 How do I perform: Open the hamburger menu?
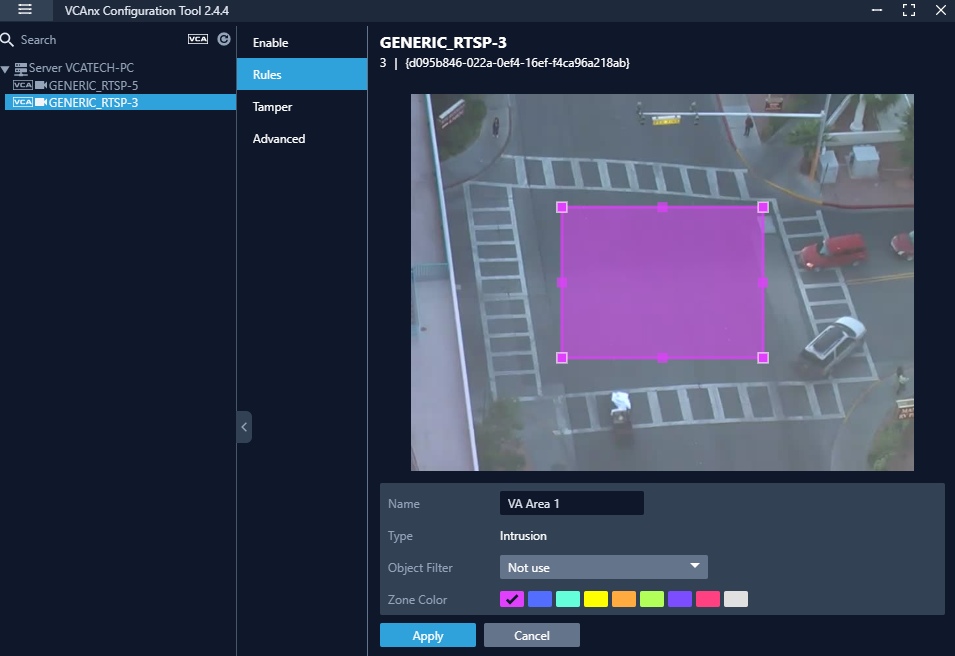[x=25, y=10]
